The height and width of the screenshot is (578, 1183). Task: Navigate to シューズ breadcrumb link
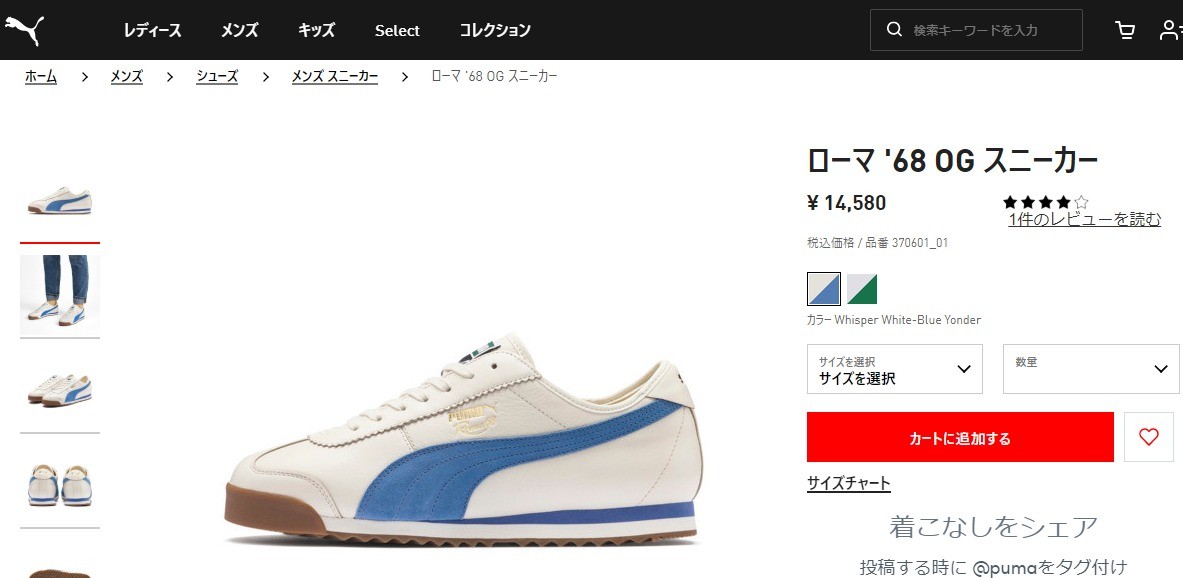tap(217, 75)
